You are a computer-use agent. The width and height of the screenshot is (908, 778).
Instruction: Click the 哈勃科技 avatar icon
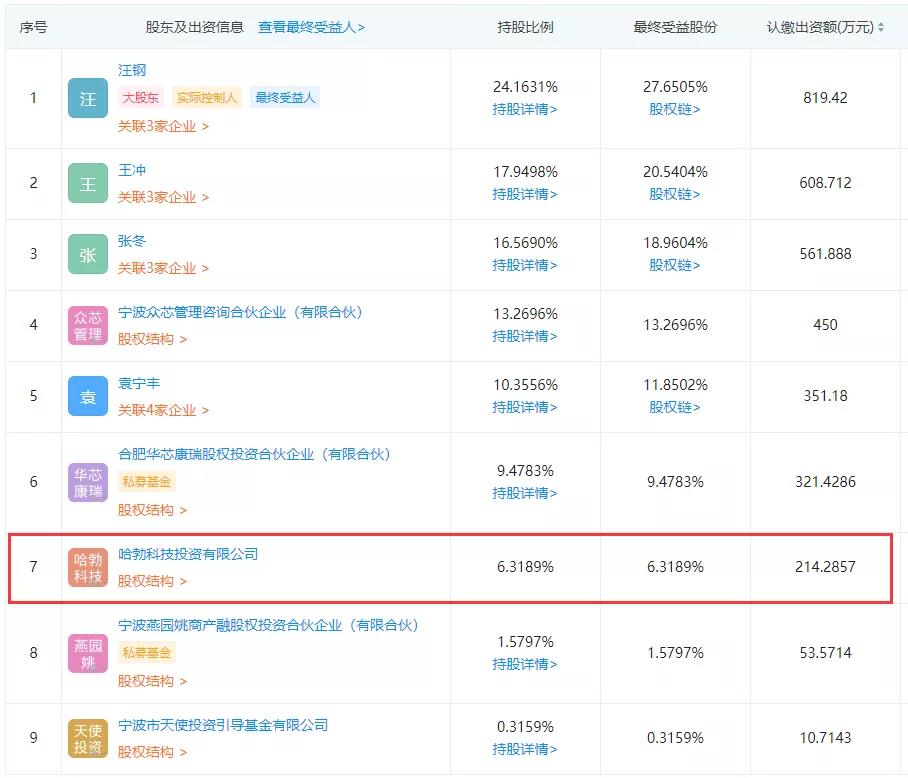(87, 567)
